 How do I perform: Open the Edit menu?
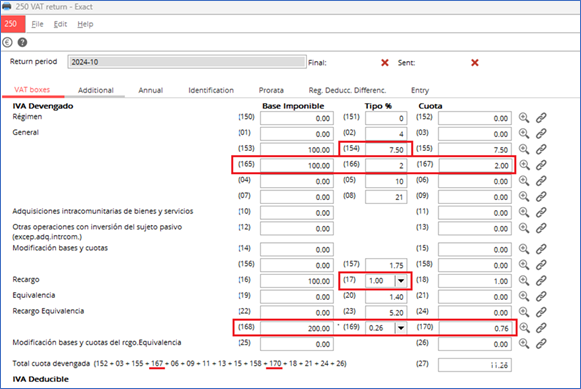[60, 24]
